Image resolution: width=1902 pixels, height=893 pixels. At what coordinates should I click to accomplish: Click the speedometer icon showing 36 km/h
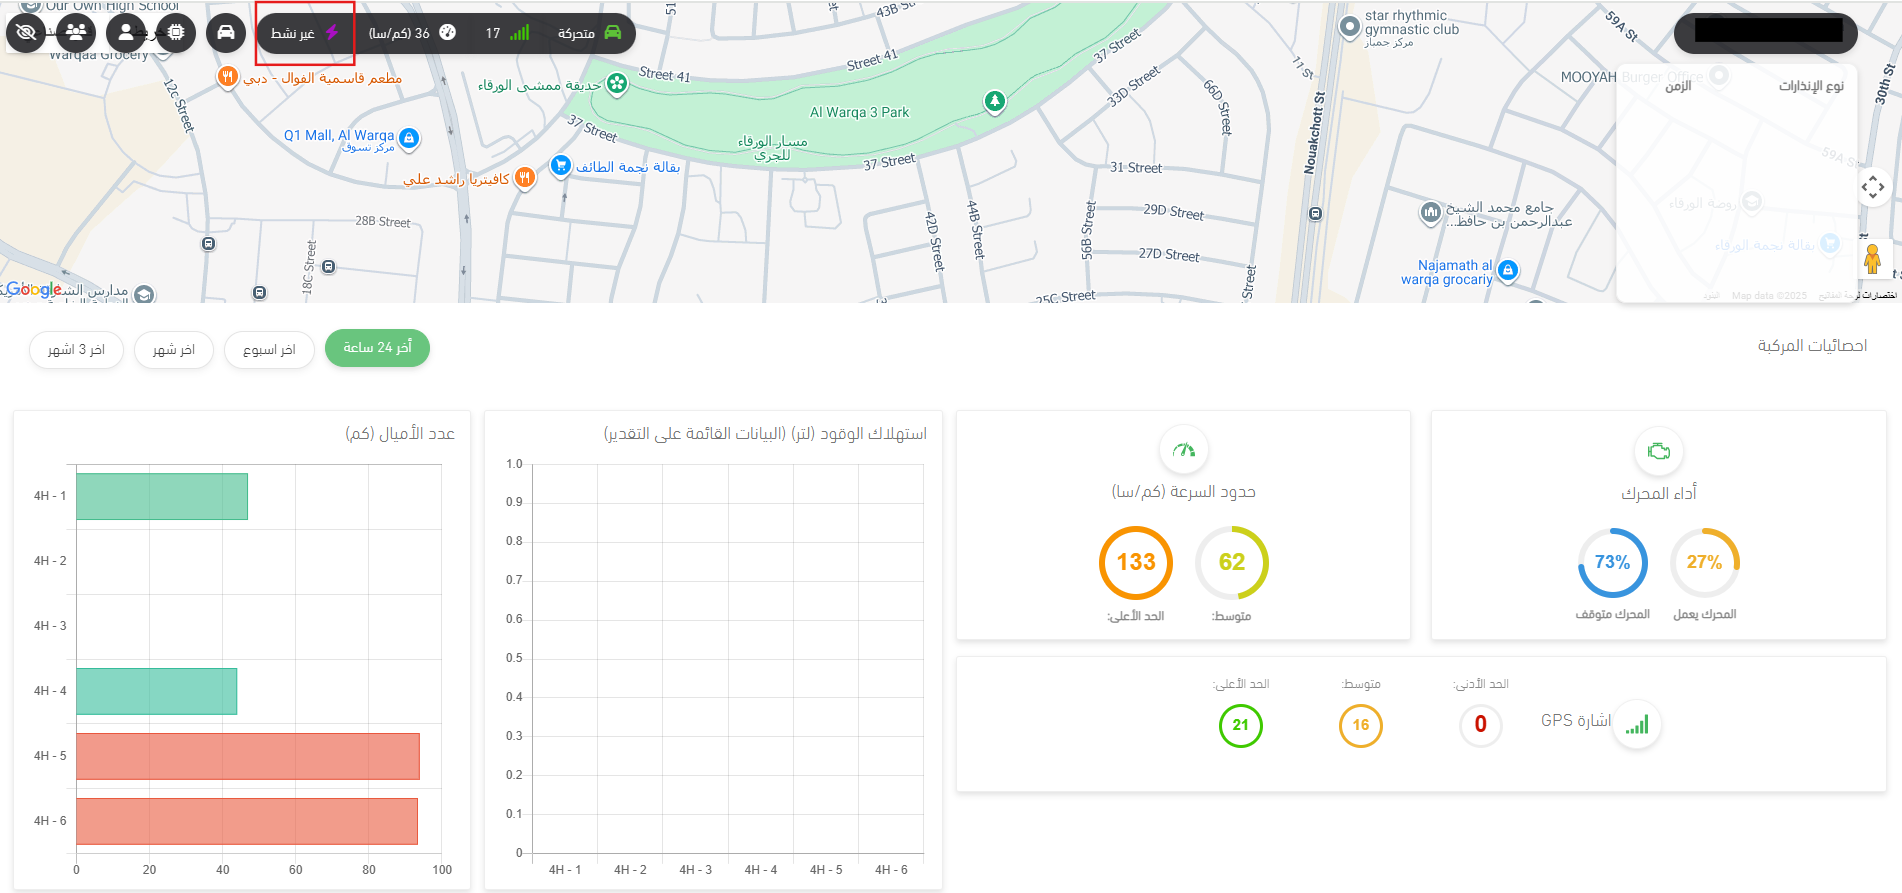tap(448, 33)
